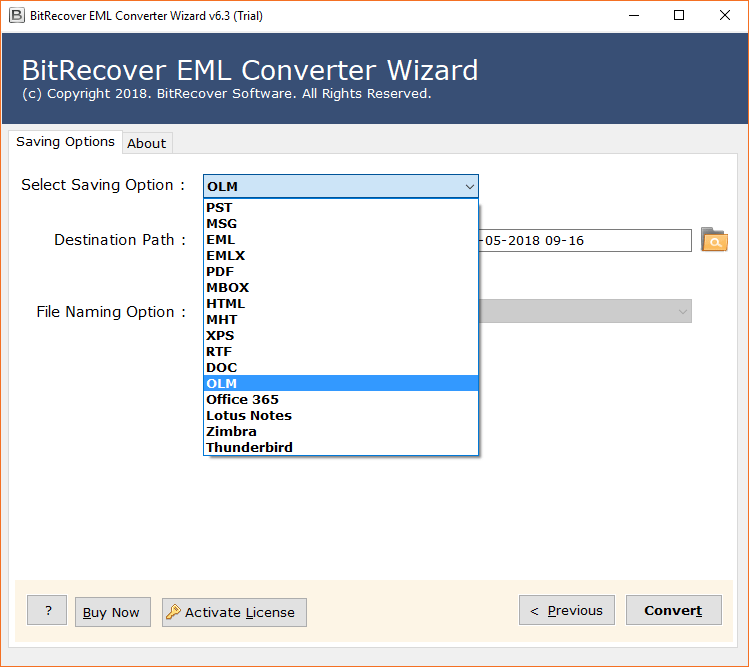Open the Select Saving Option combo box
This screenshot has width=749, height=667.
pos(341,186)
